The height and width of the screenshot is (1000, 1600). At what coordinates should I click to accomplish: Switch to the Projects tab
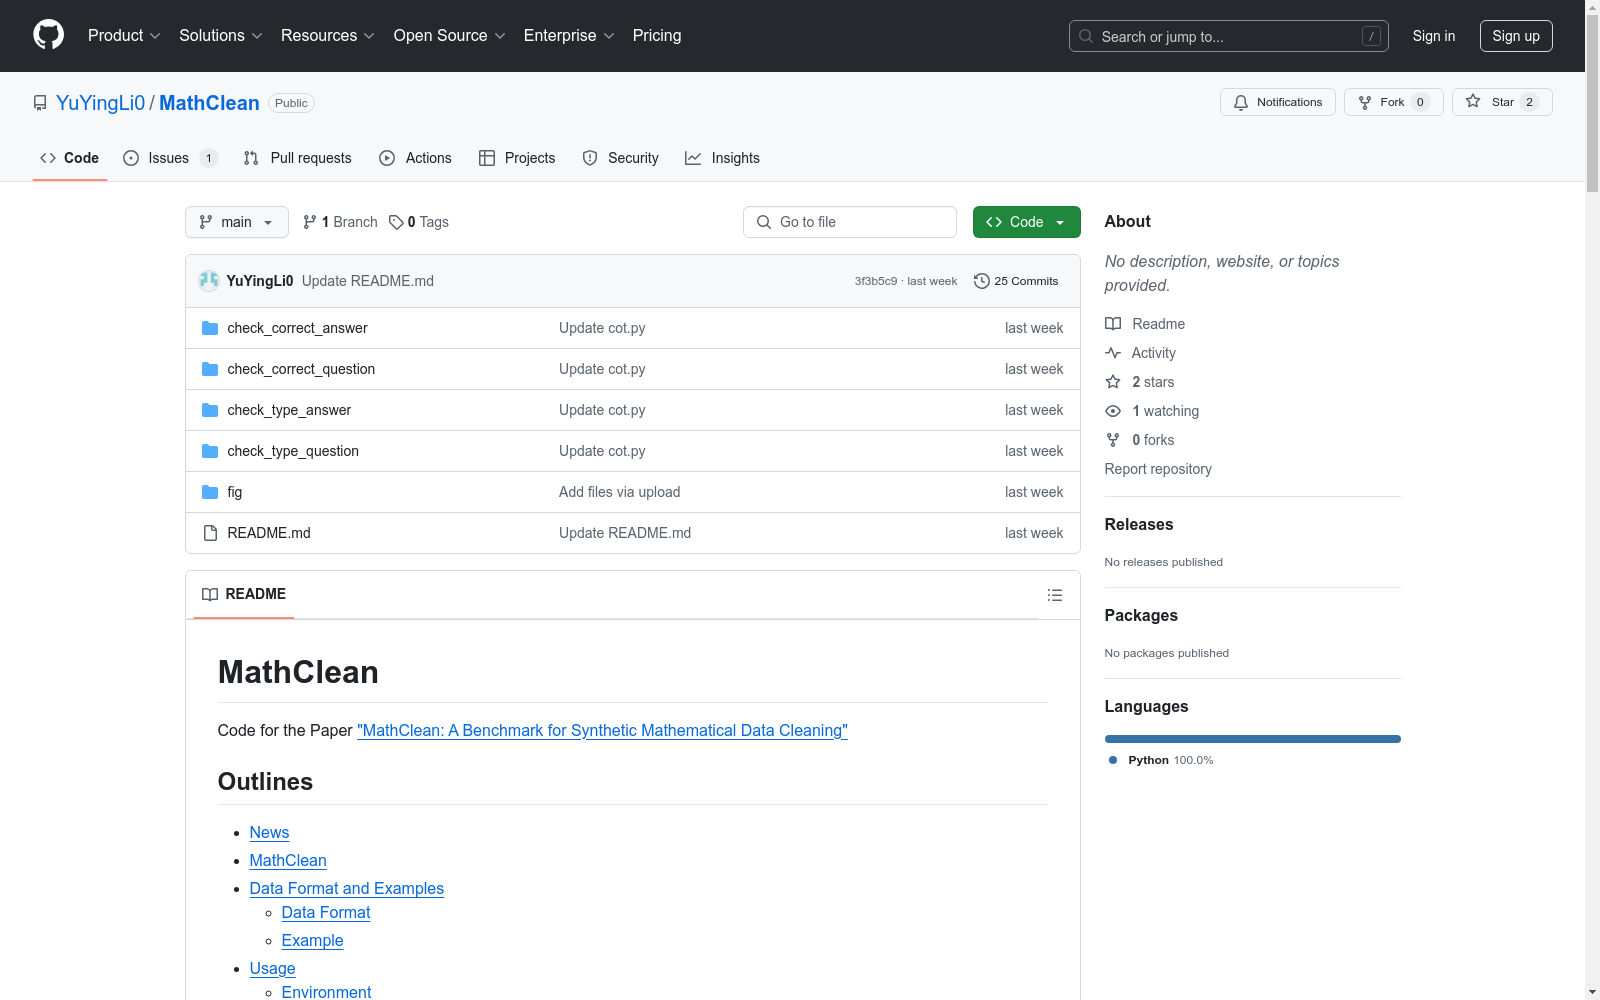[517, 158]
